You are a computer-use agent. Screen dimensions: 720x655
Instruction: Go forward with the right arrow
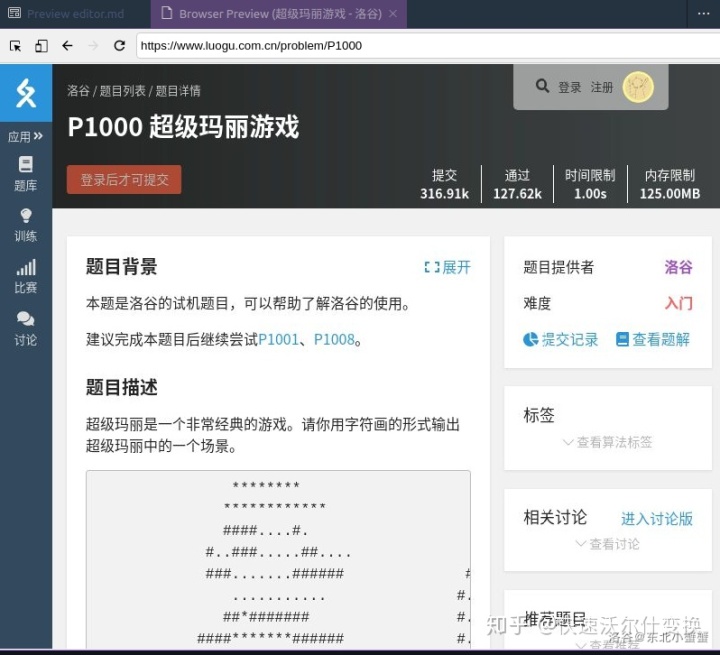pyautogui.click(x=93, y=46)
